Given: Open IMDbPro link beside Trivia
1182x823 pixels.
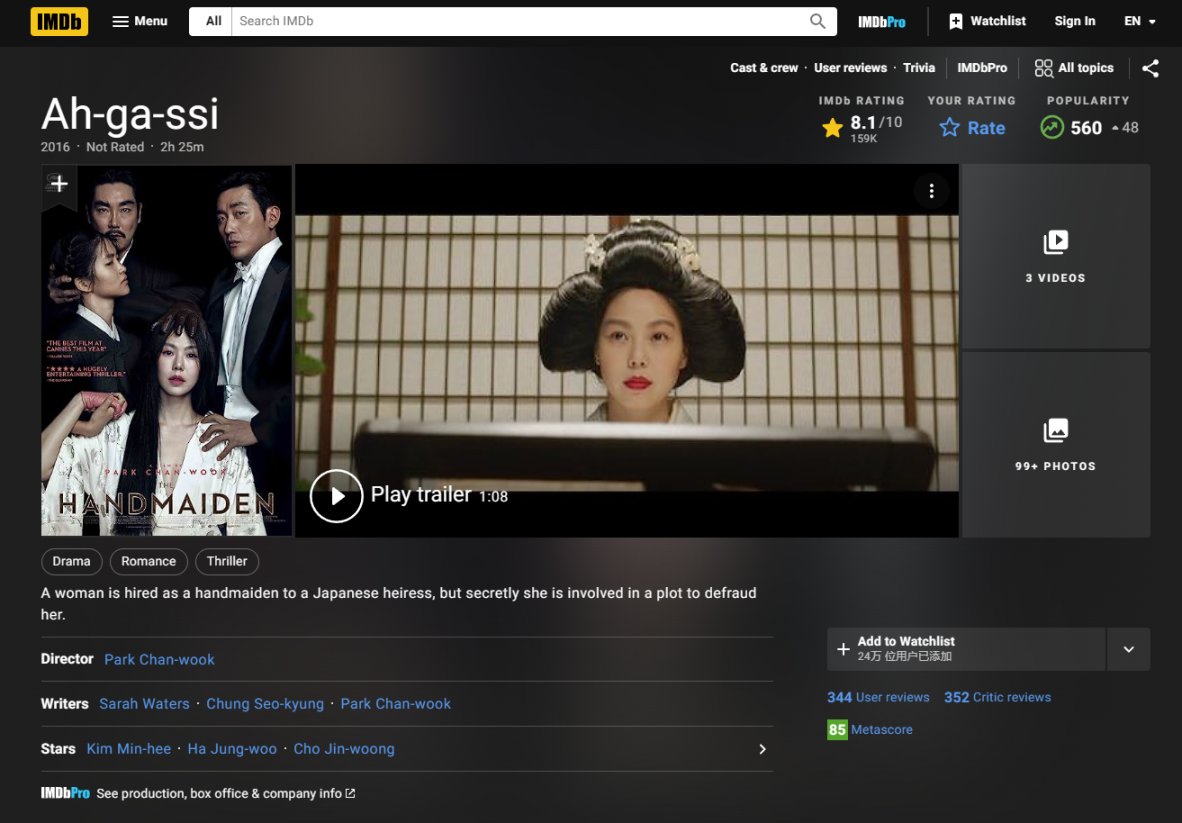Looking at the screenshot, I should tap(981, 68).
